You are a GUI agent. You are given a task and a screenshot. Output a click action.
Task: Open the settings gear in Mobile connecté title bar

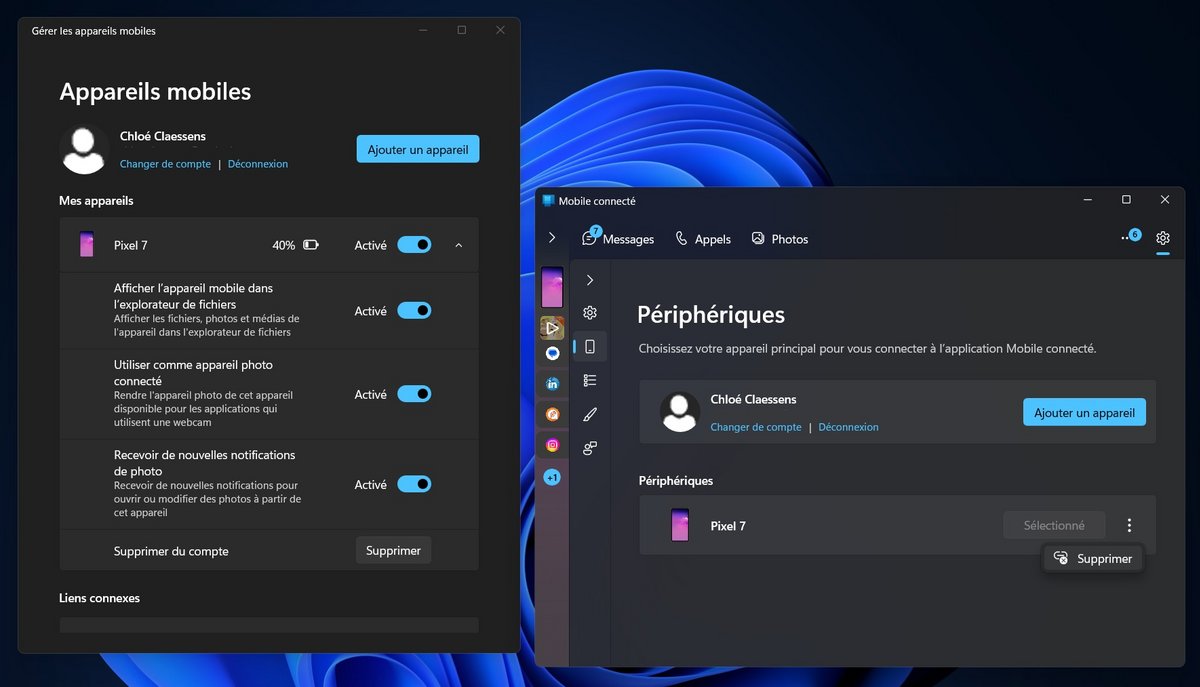(x=1162, y=239)
